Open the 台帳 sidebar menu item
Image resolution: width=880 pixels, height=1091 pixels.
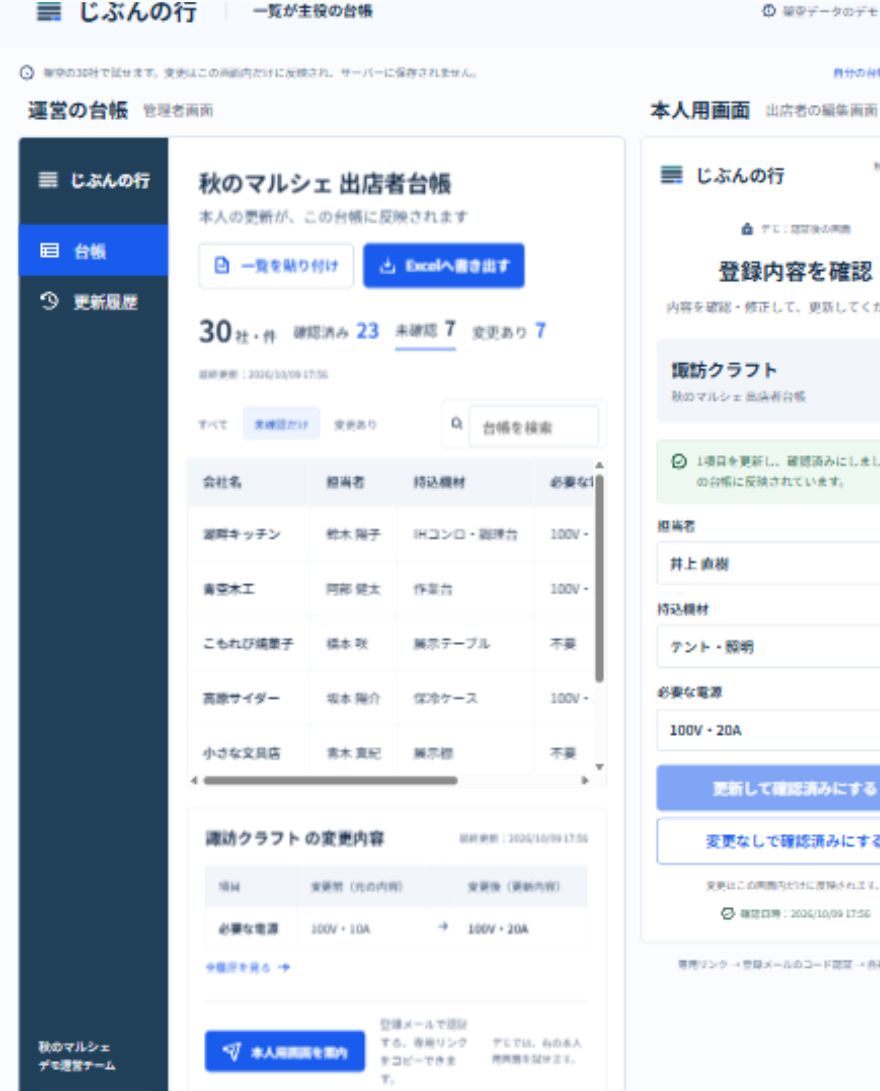[93, 250]
